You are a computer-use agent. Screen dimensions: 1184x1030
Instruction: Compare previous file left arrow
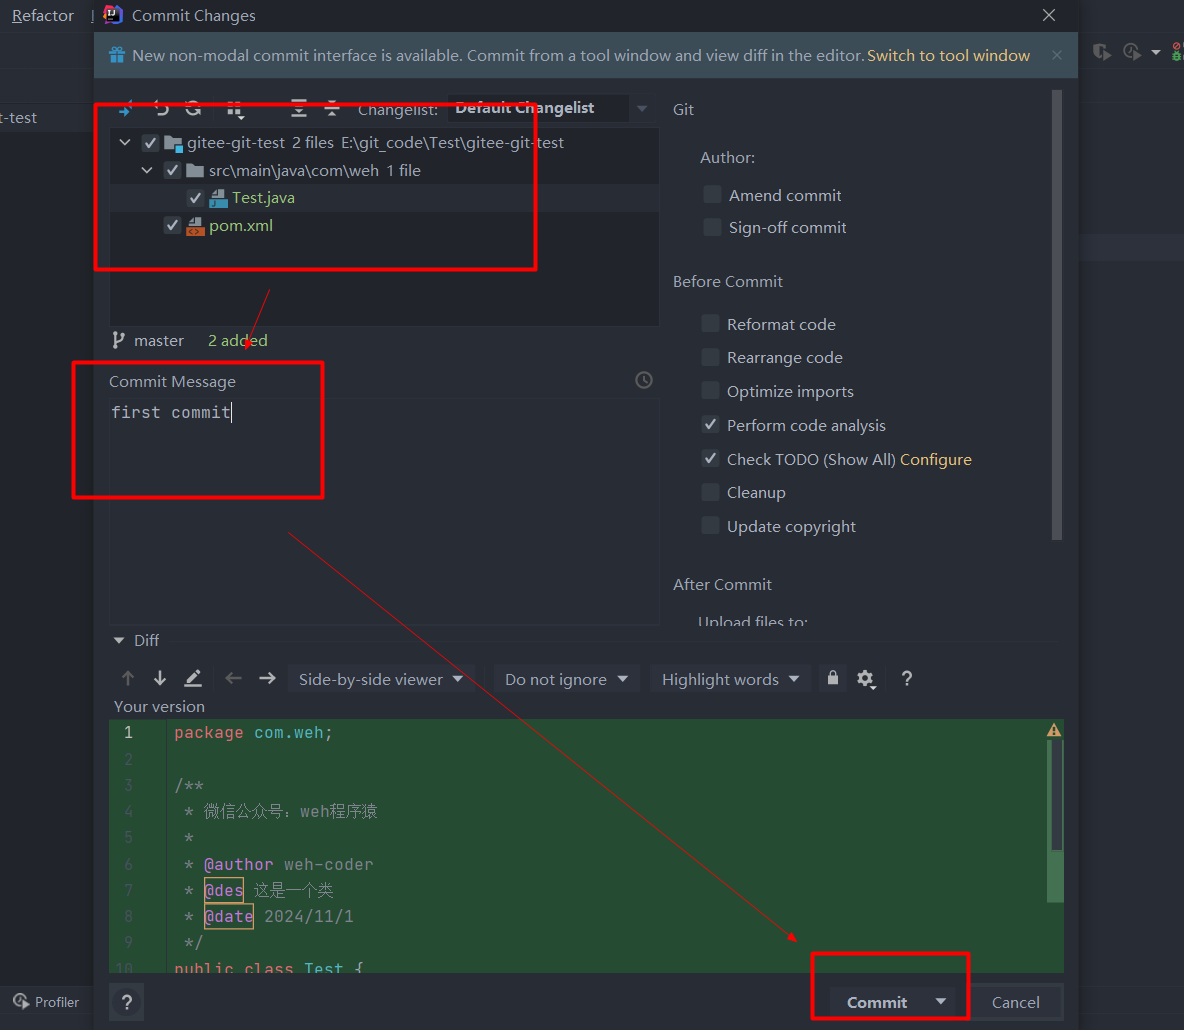(233, 678)
